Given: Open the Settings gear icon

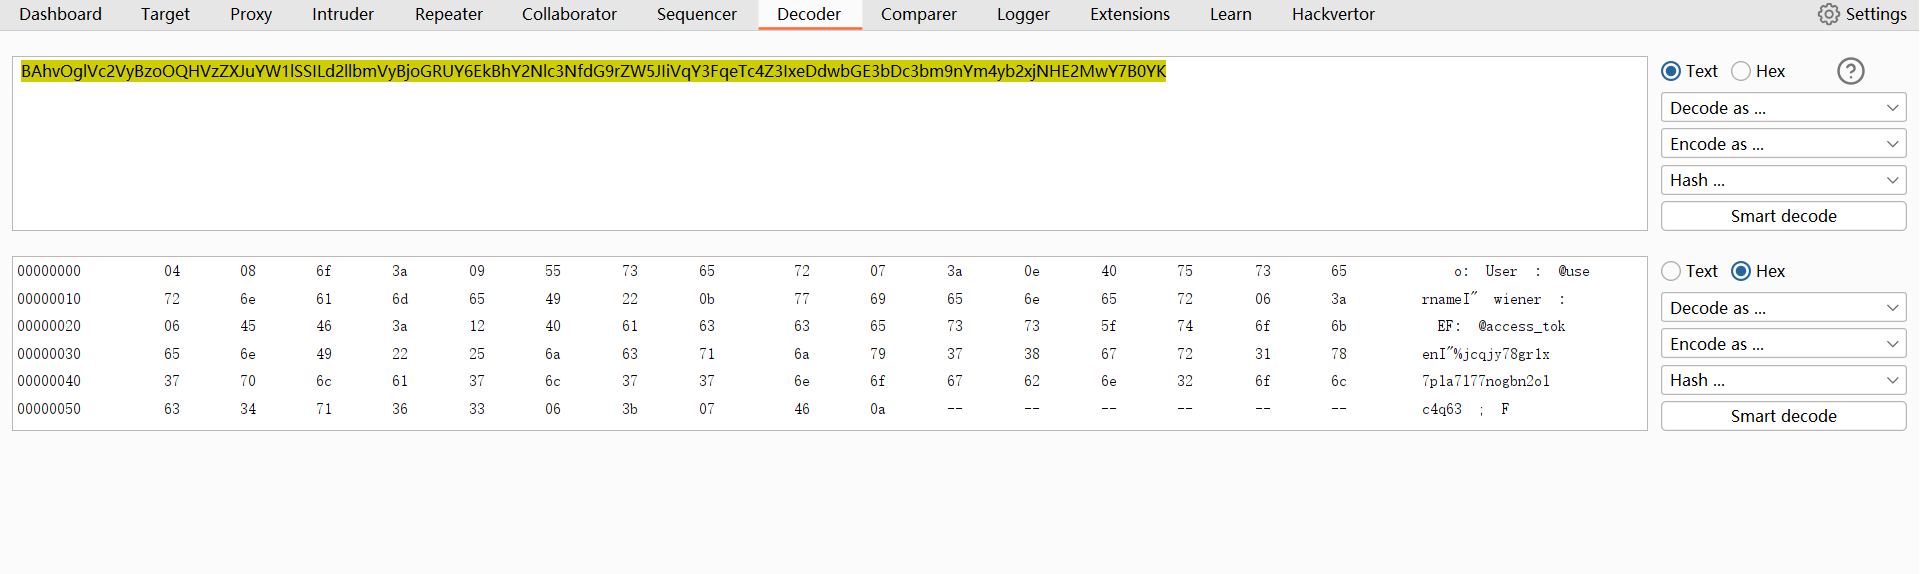Looking at the screenshot, I should tap(1829, 14).
